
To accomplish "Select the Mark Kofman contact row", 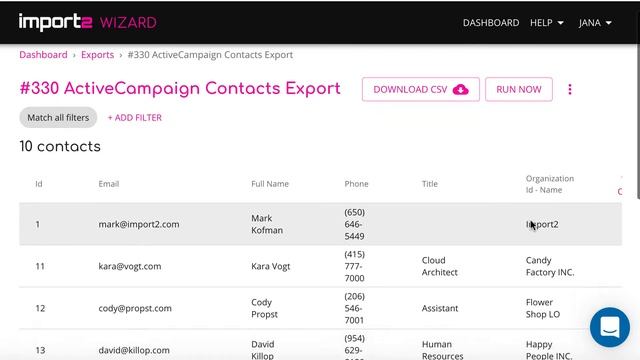I will [320, 224].
